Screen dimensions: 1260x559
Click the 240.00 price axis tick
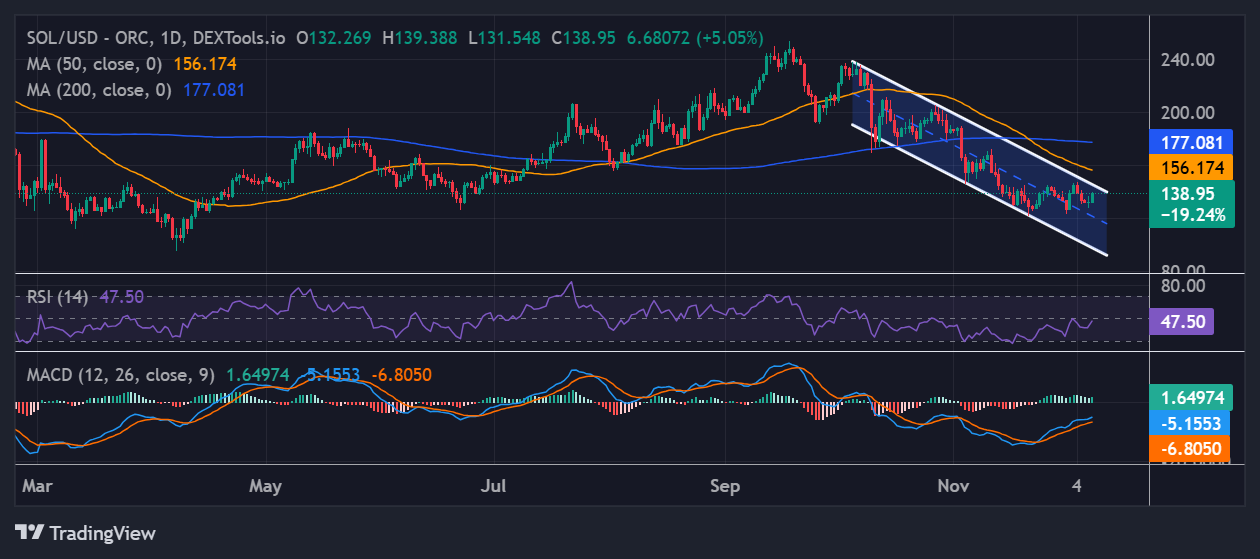pos(1190,59)
